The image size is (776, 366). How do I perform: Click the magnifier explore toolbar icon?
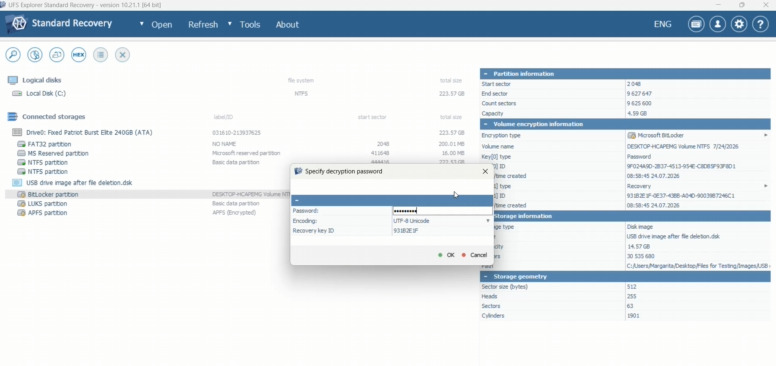coord(13,55)
